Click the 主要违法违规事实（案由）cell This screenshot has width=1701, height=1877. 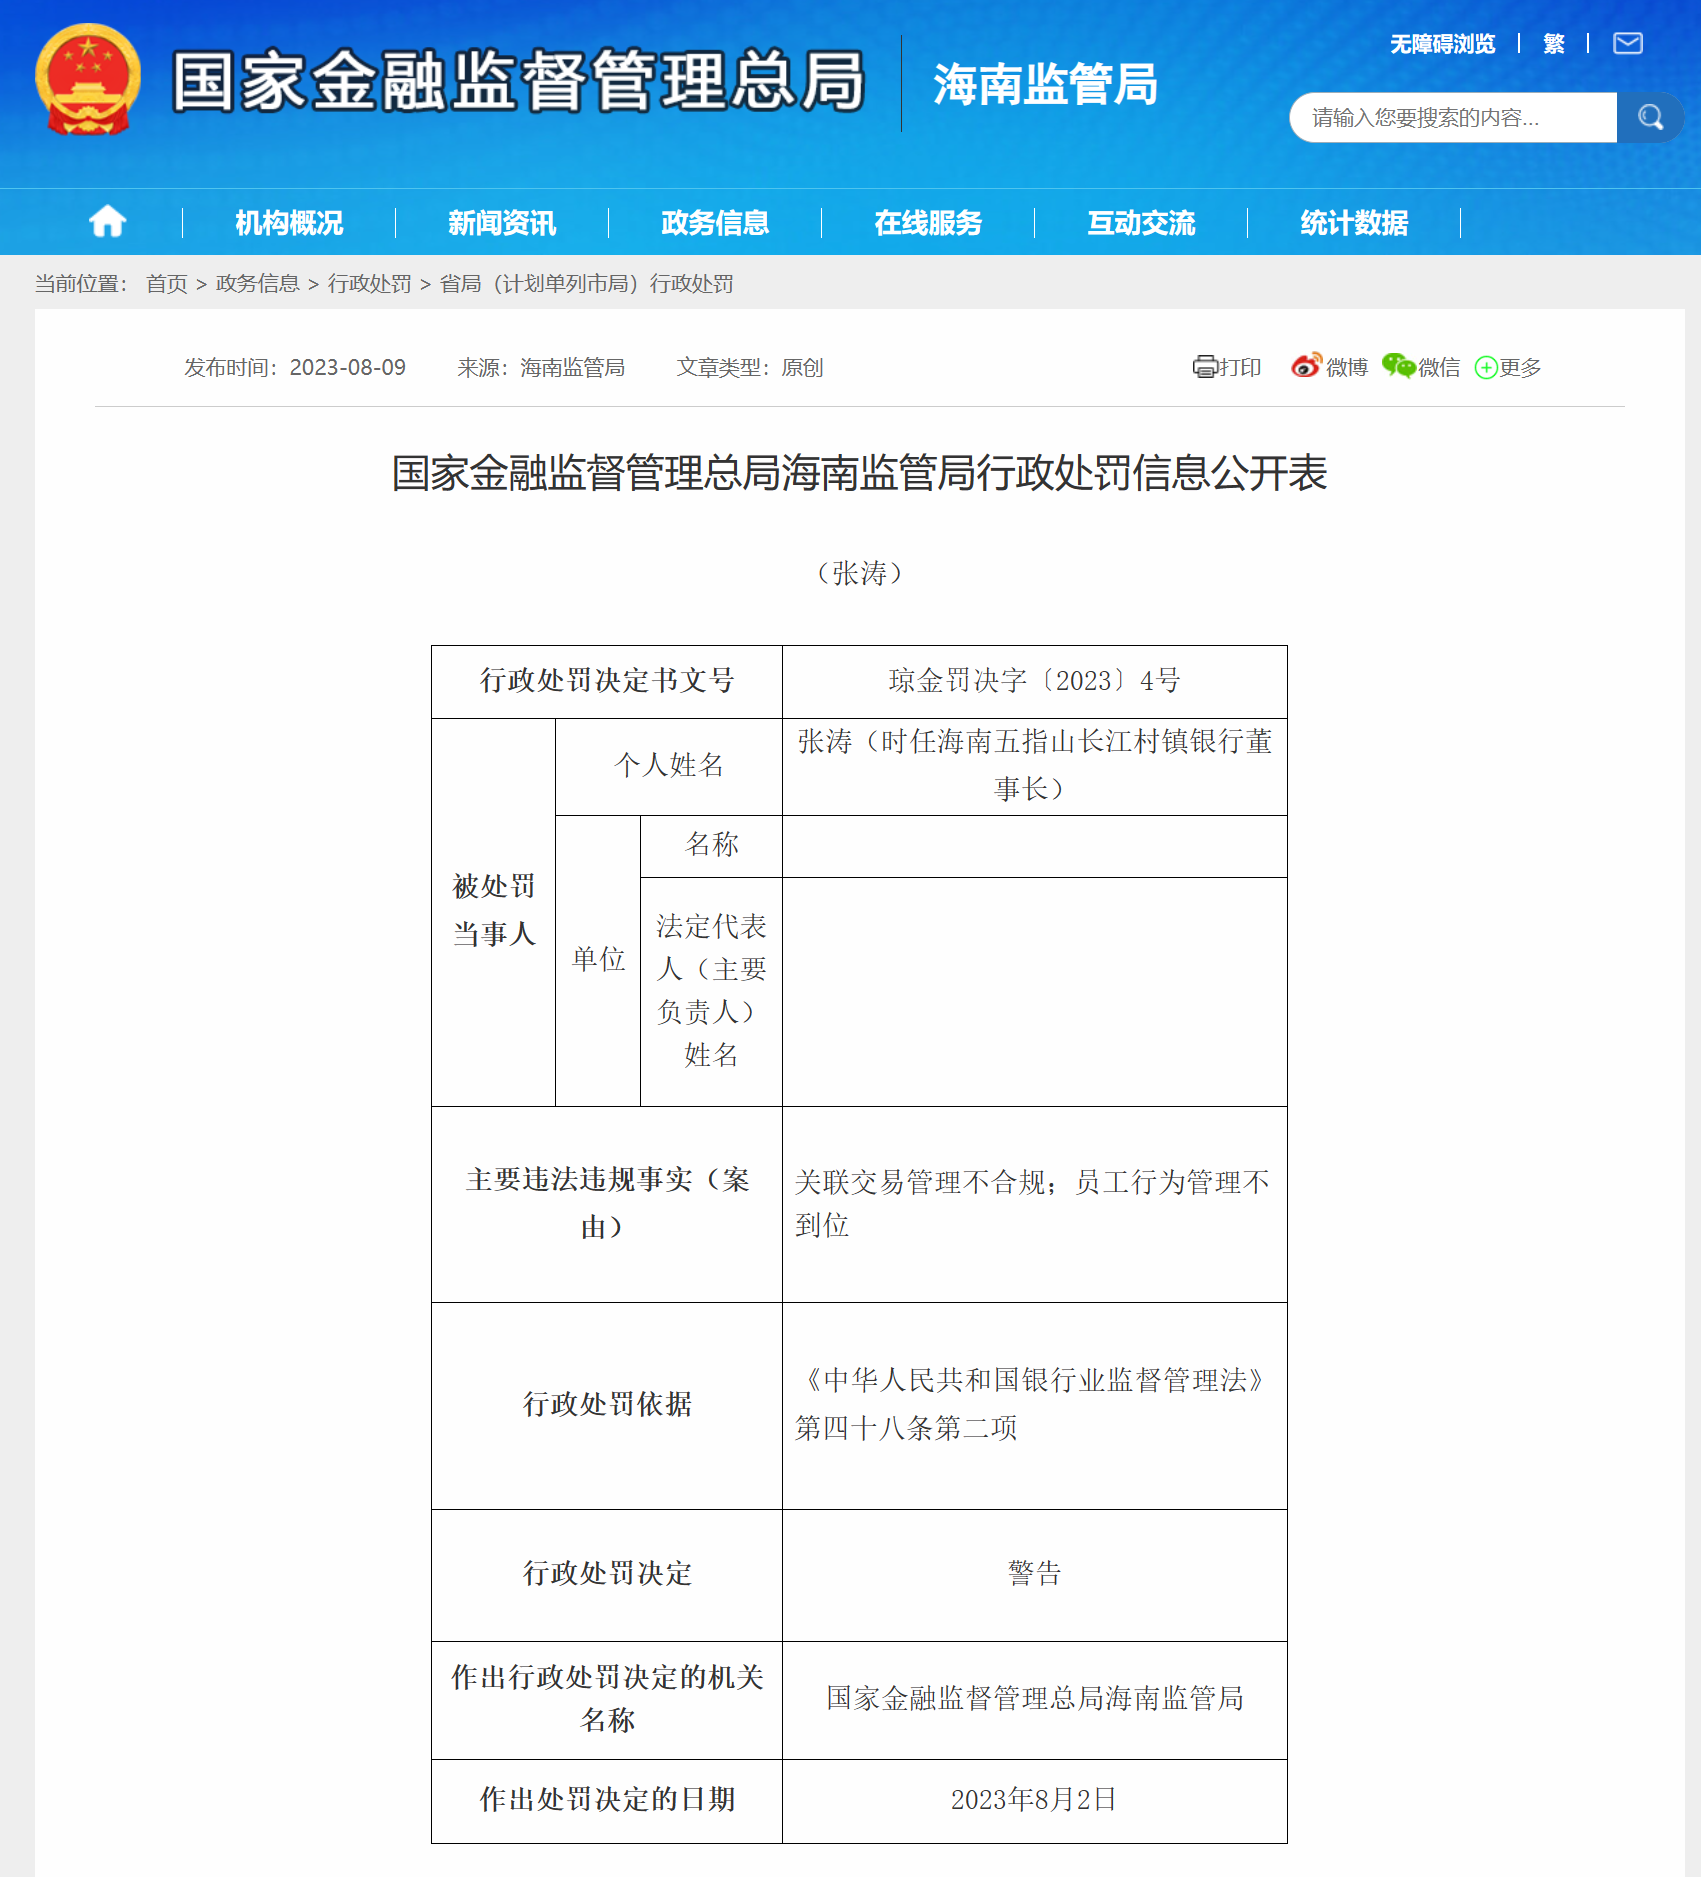(607, 1204)
